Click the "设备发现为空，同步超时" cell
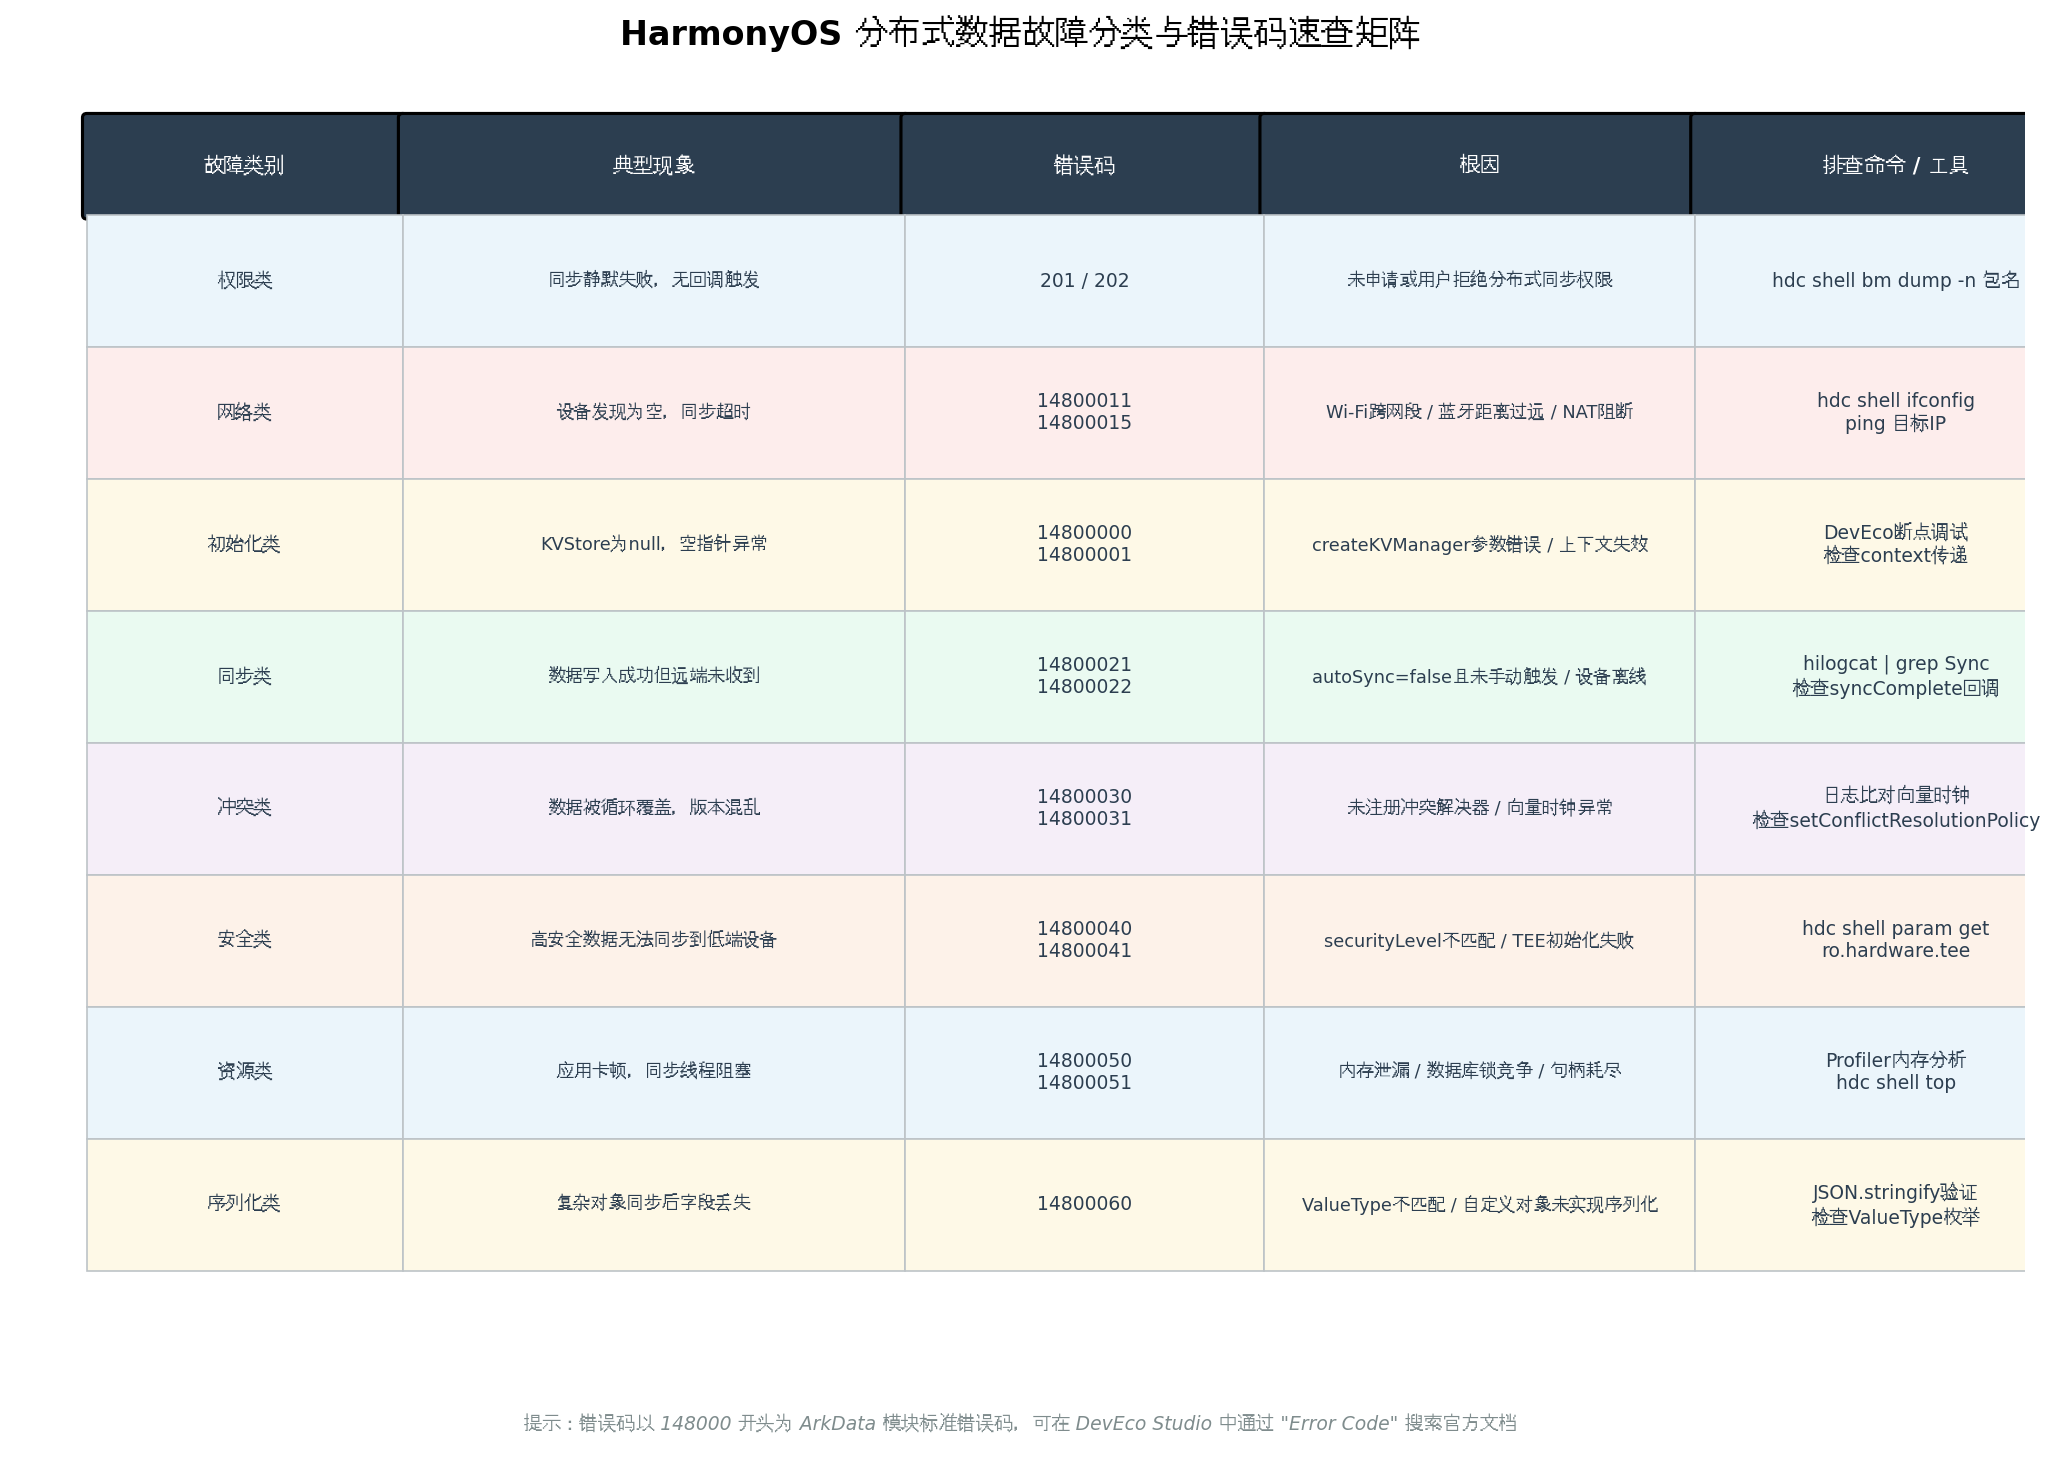This screenshot has height=1480, width=2055. tap(654, 413)
